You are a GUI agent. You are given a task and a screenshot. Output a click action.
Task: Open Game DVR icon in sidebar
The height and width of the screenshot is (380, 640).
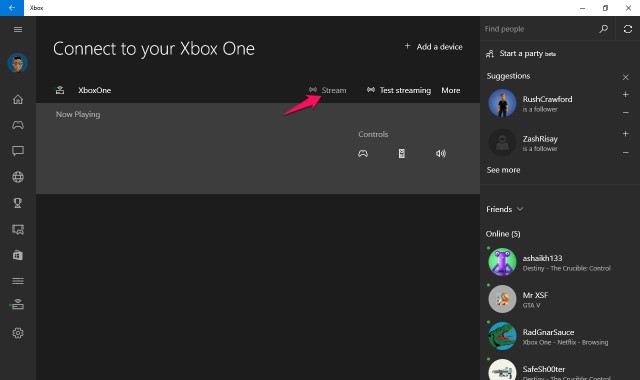click(x=18, y=229)
